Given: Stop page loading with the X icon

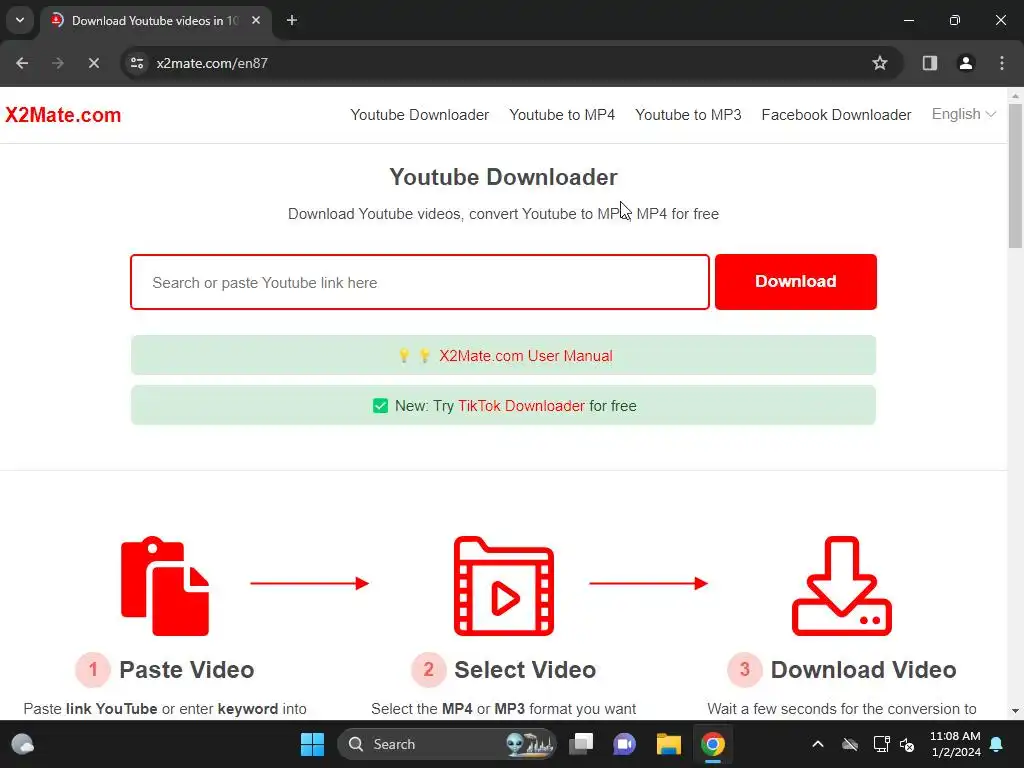Looking at the screenshot, I should (93, 63).
